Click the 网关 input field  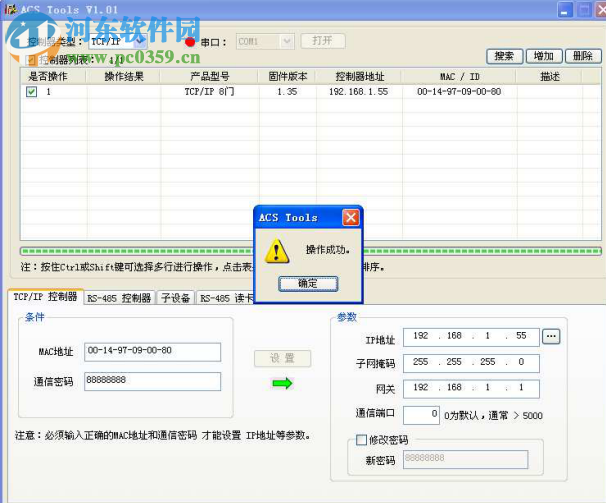[471, 389]
